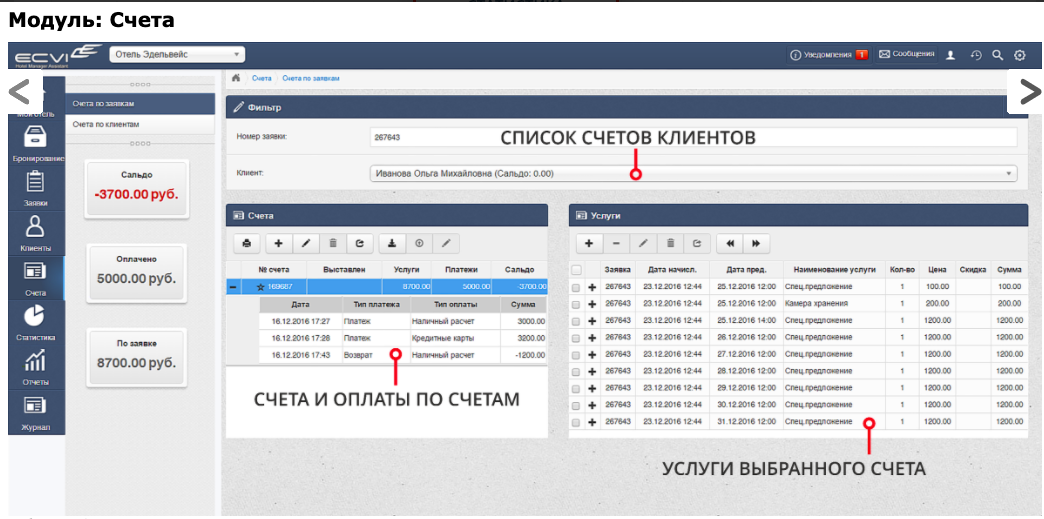Tick checkbox for the Камера хранения row

click(x=577, y=304)
